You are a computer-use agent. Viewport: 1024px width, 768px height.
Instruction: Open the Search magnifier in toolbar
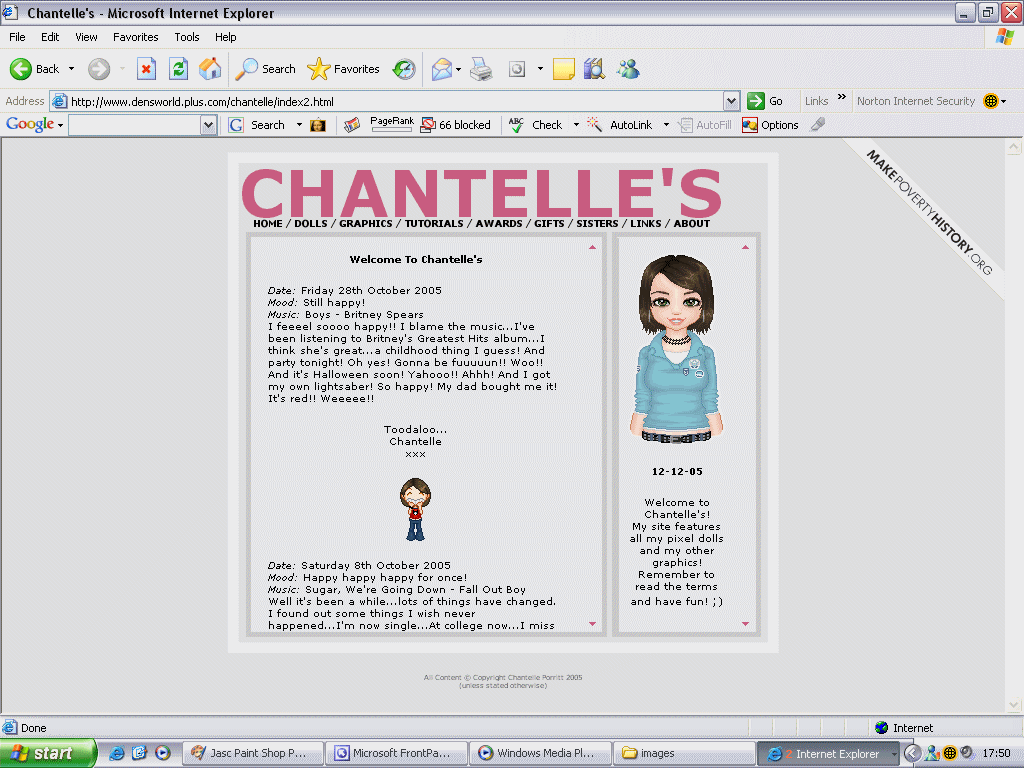264,69
